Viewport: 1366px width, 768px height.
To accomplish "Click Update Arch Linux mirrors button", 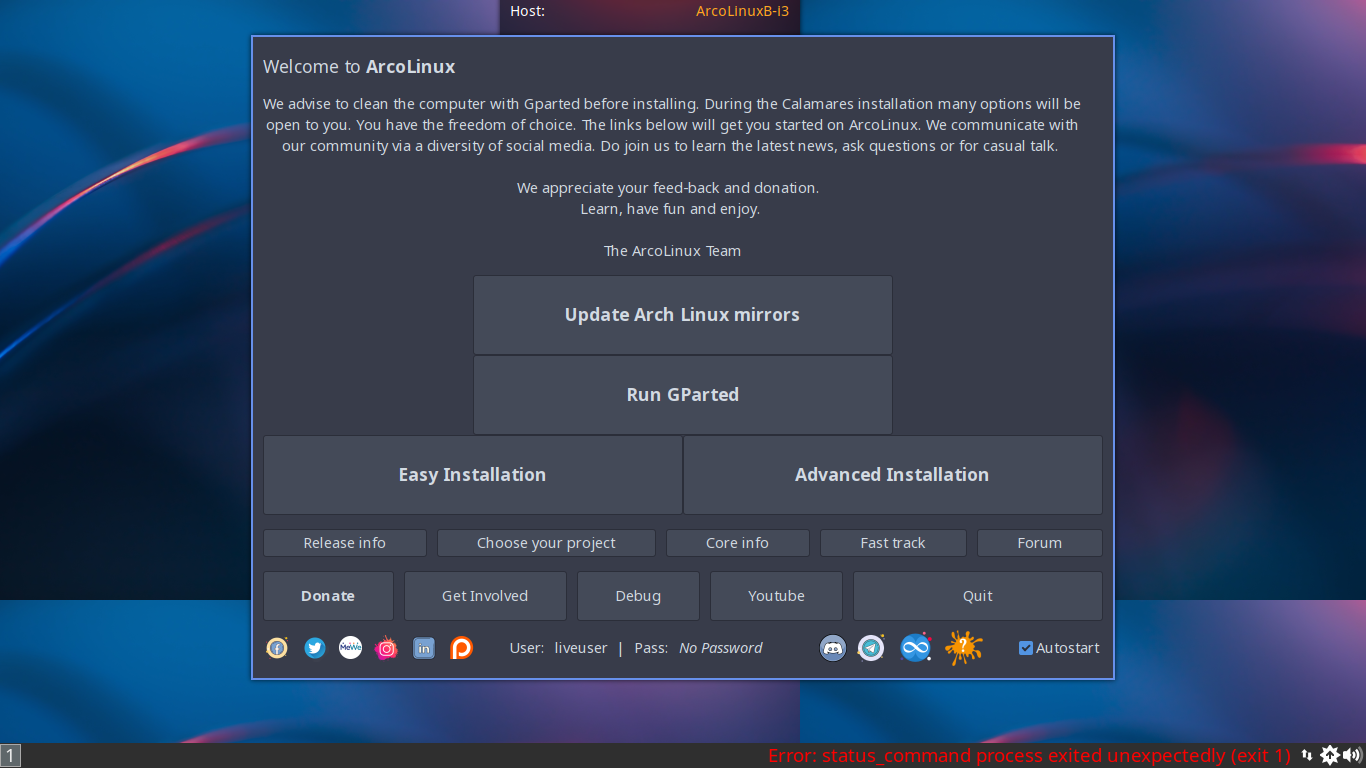I will pos(683,315).
